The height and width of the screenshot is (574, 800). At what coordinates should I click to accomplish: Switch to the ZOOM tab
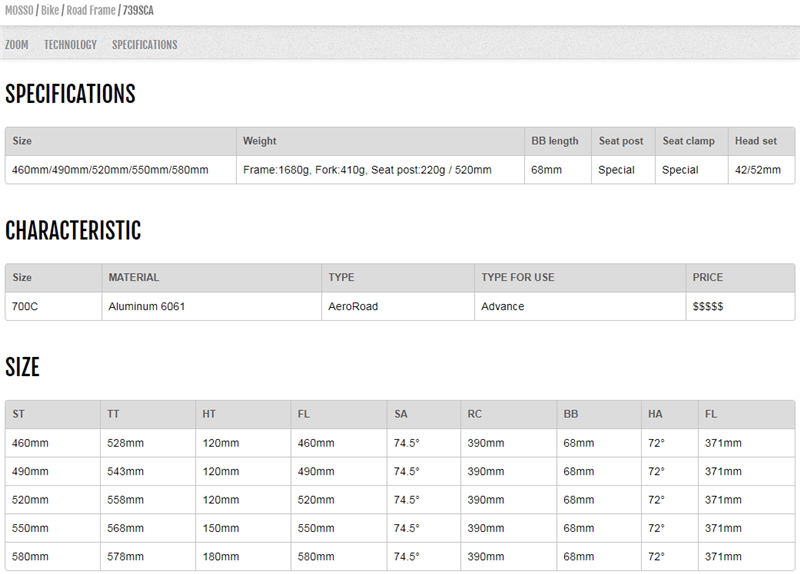[x=16, y=45]
